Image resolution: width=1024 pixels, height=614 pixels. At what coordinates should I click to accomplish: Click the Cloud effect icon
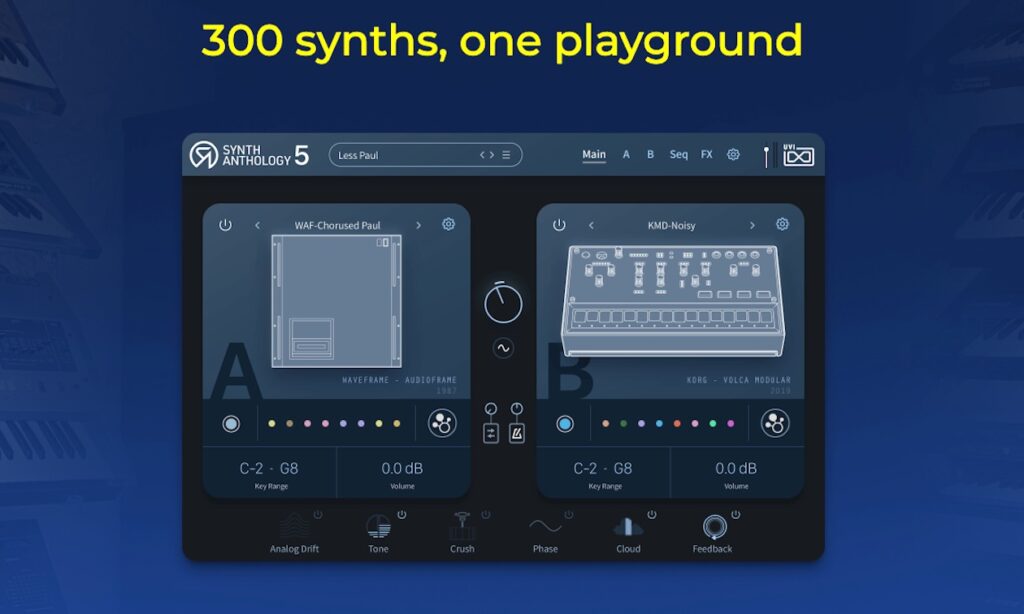click(628, 526)
